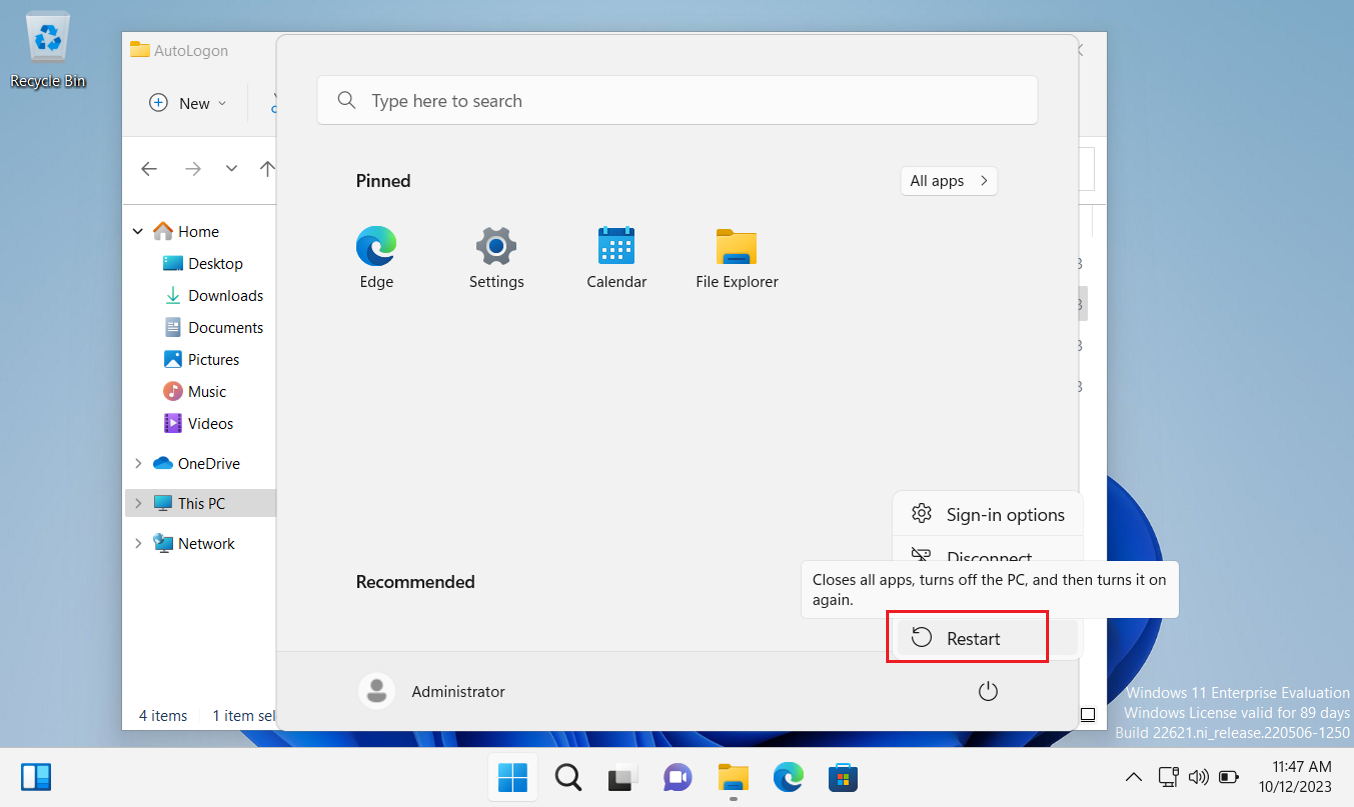This screenshot has width=1354, height=807.
Task: Select Home in the navigation pane
Action: (185, 232)
